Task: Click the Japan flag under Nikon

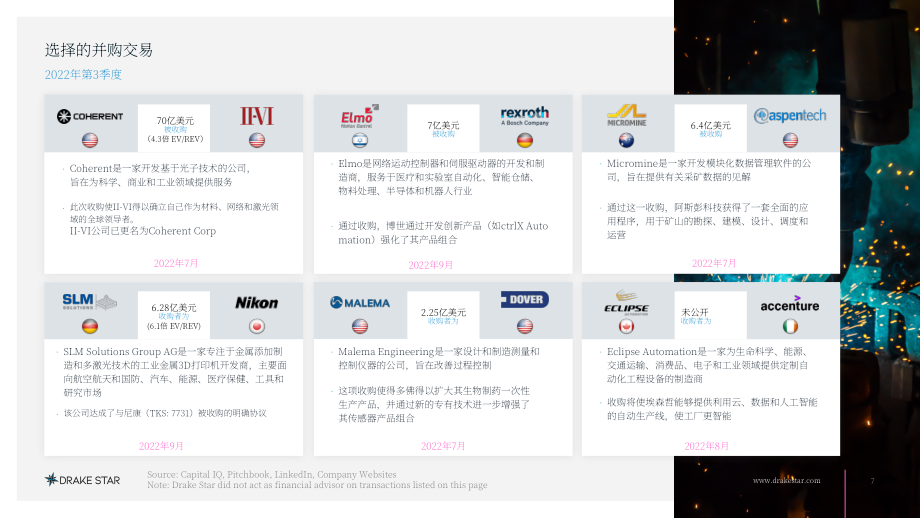Action: 256,326
